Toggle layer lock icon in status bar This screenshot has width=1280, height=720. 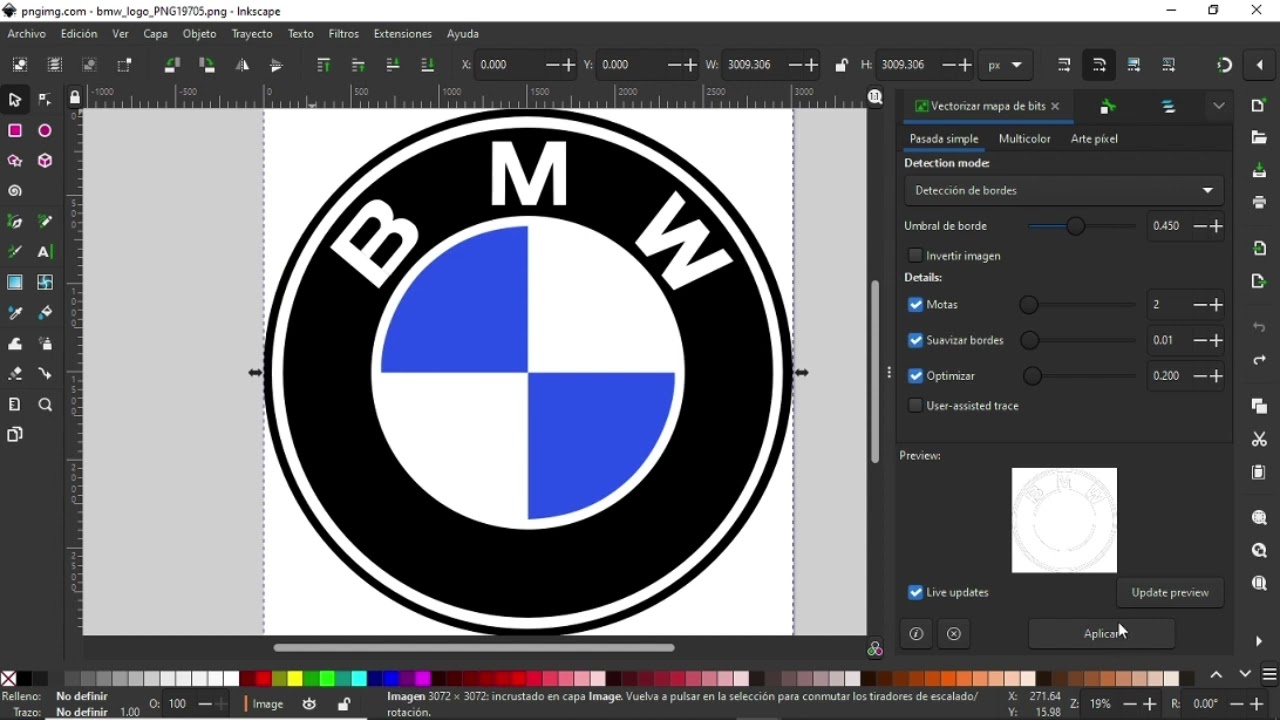344,704
